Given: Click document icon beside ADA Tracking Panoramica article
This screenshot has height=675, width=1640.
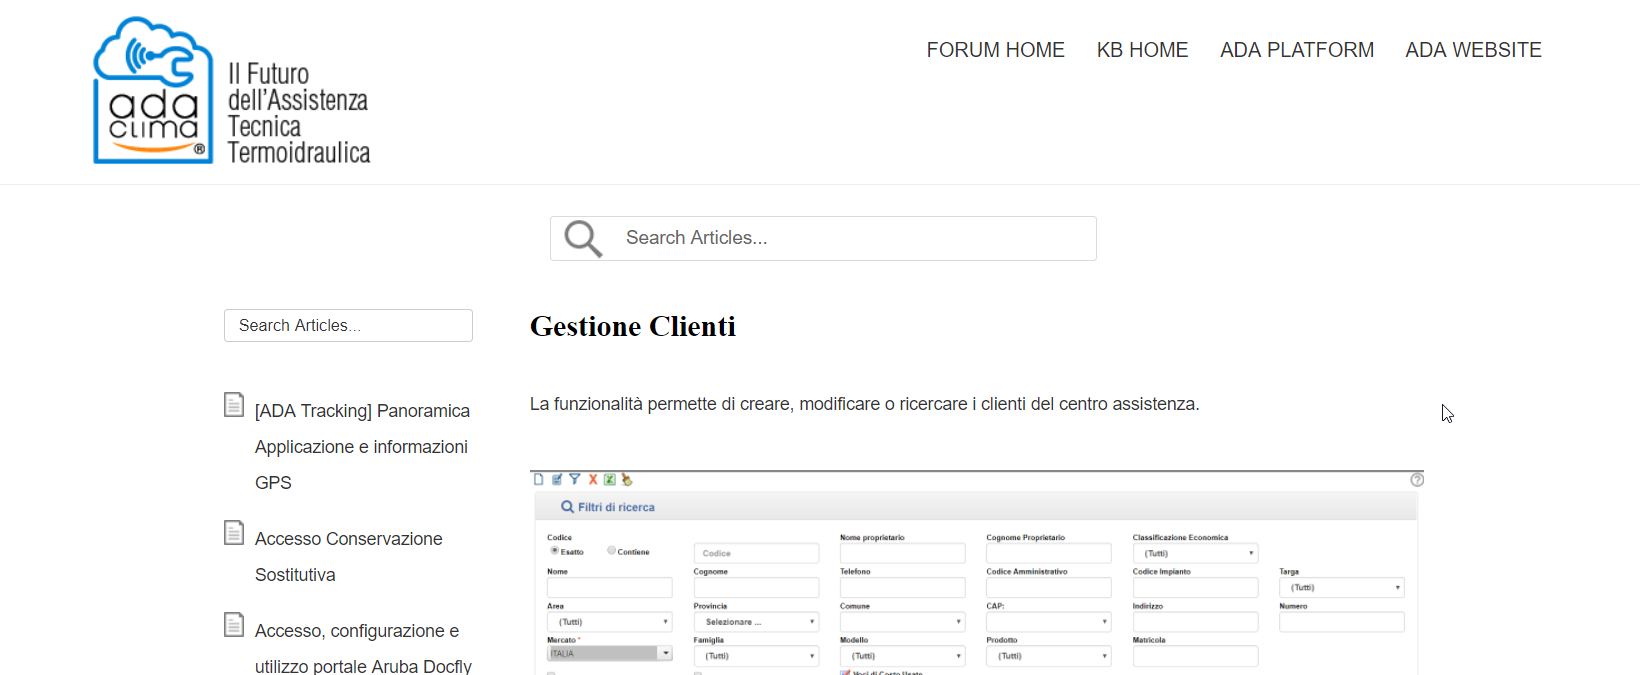Looking at the screenshot, I should pos(234,405).
